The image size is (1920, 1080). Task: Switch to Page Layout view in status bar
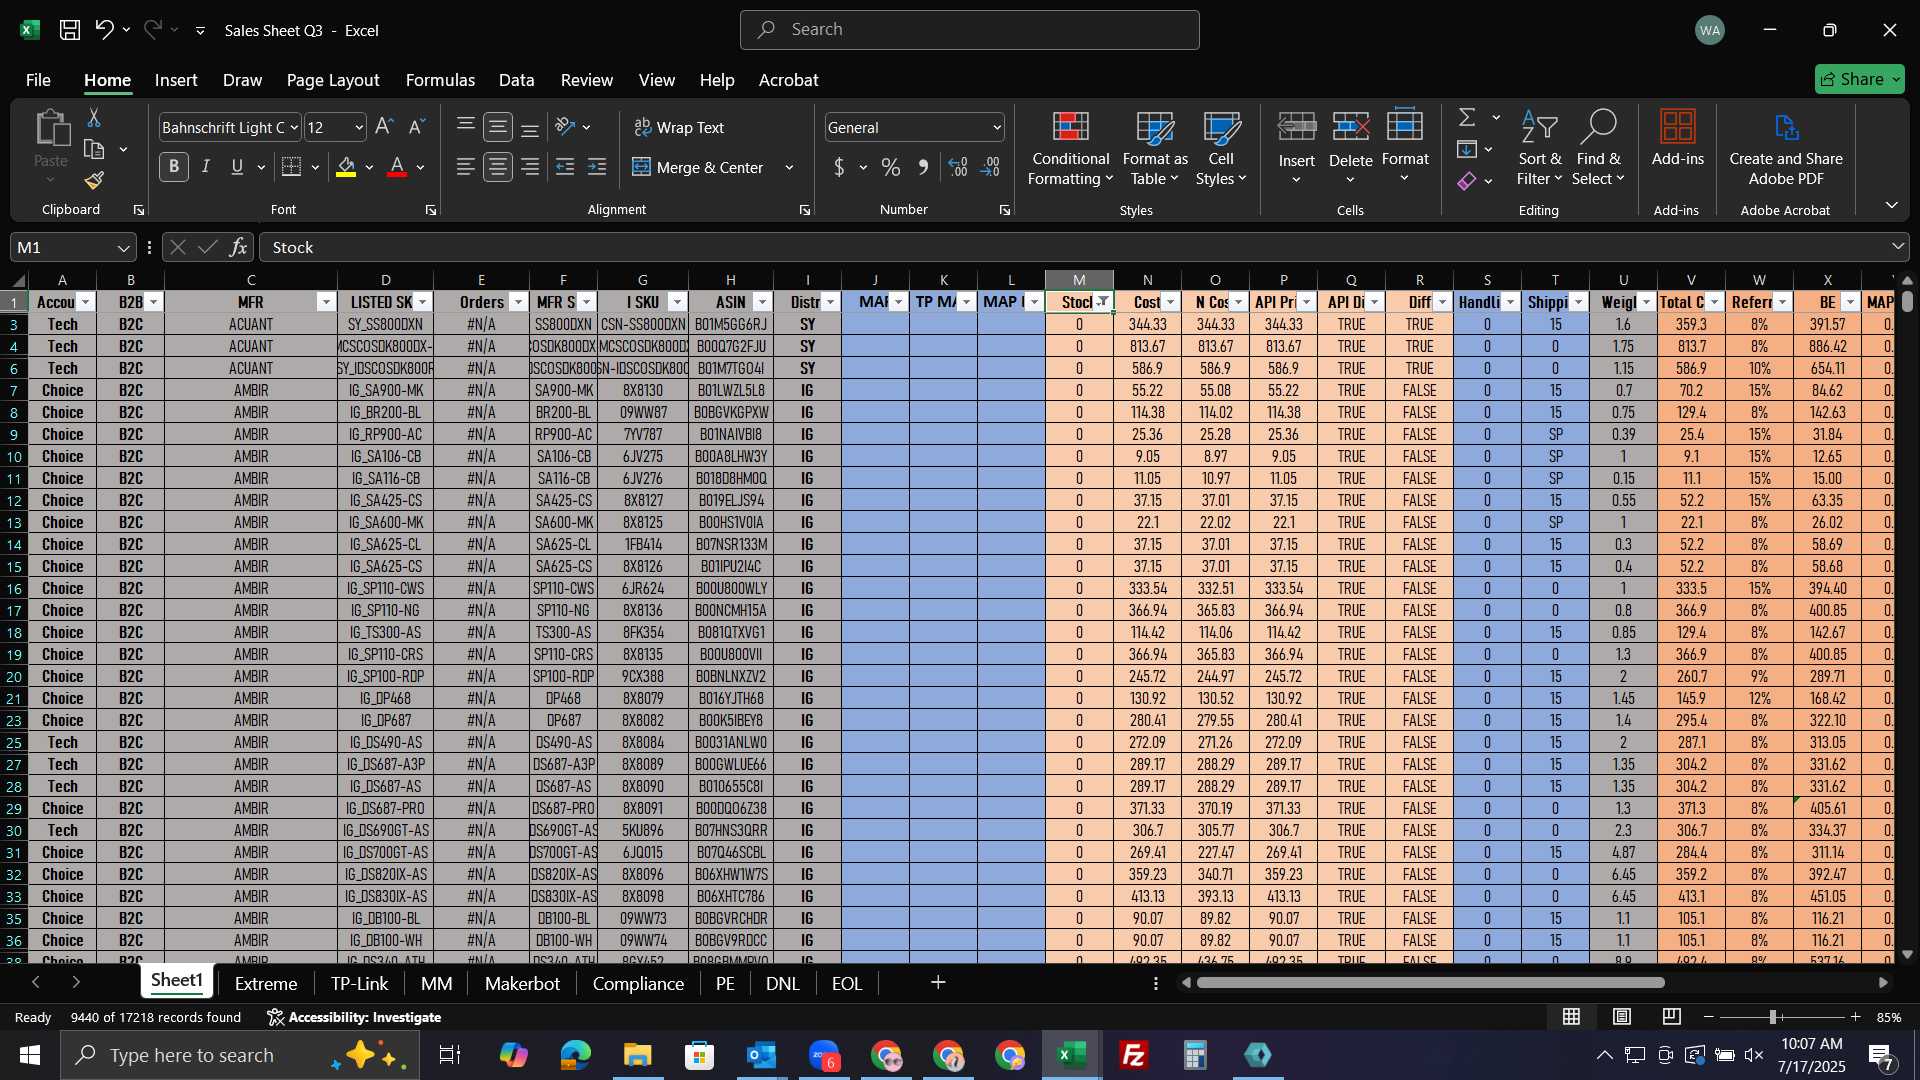coord(1622,1017)
